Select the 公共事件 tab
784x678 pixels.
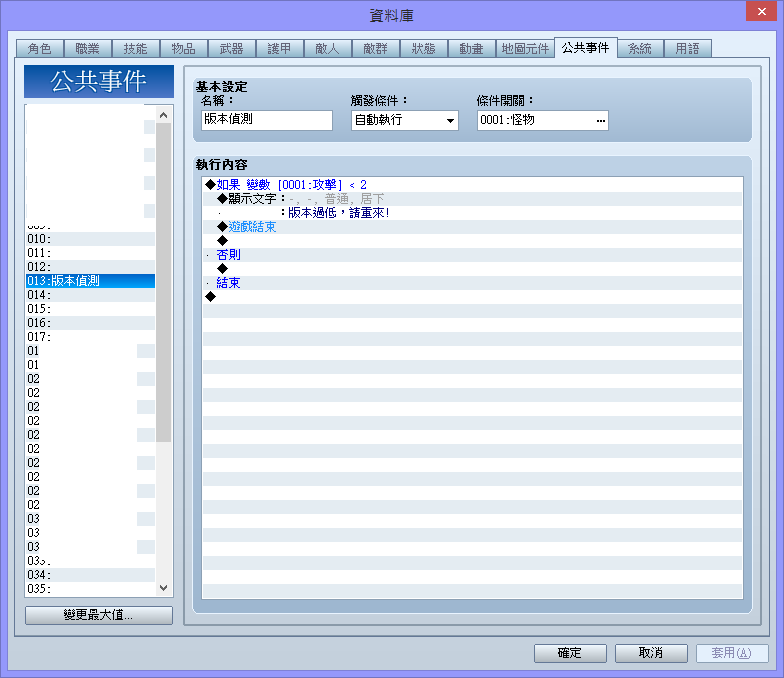tap(586, 48)
